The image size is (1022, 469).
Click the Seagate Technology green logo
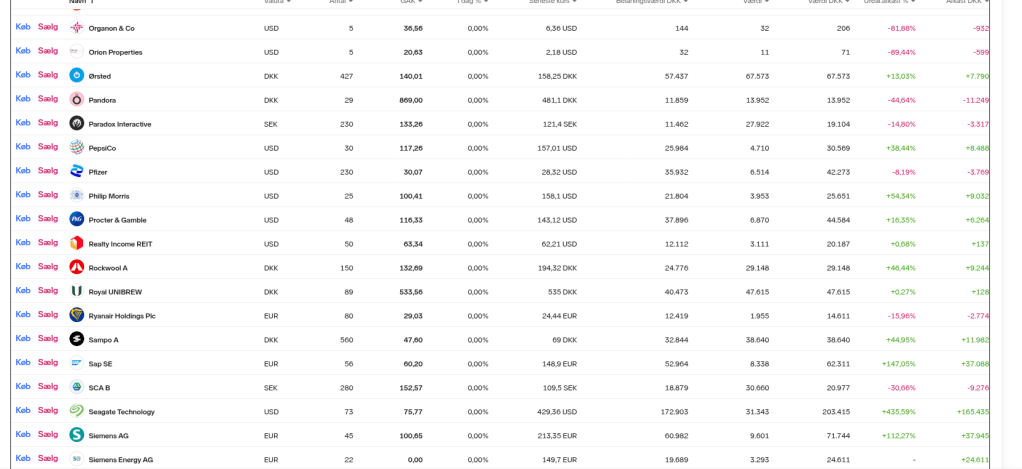point(77,411)
